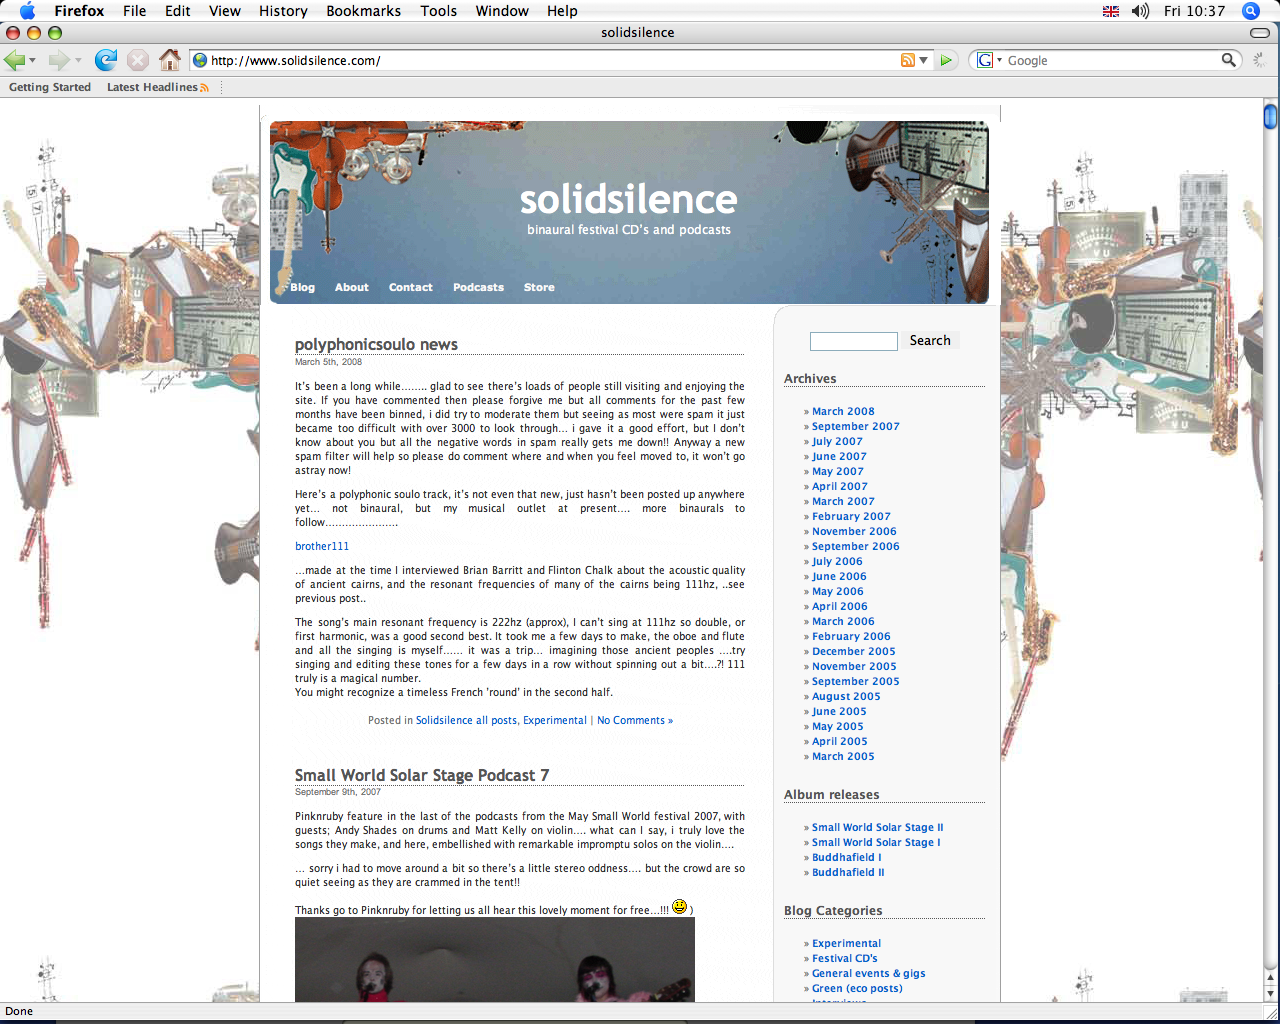The width and height of the screenshot is (1280, 1024).
Task: Toggle toolbar visibility with the pill button
Action: (1260, 33)
